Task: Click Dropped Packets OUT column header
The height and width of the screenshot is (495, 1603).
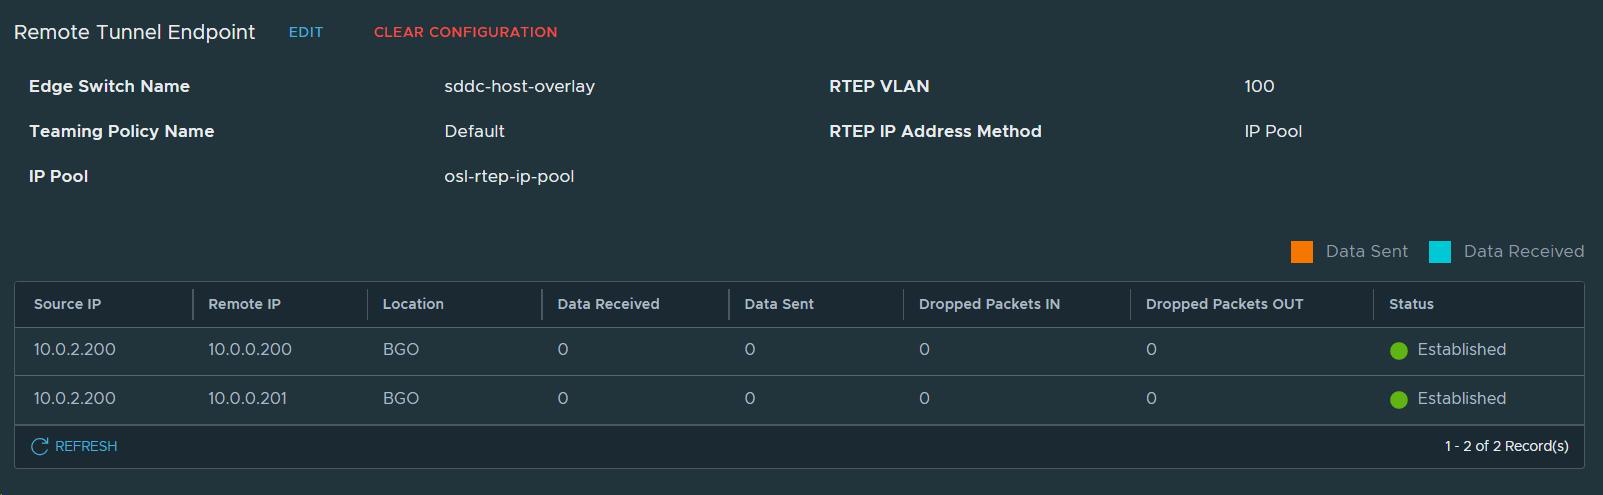Action: (1224, 304)
